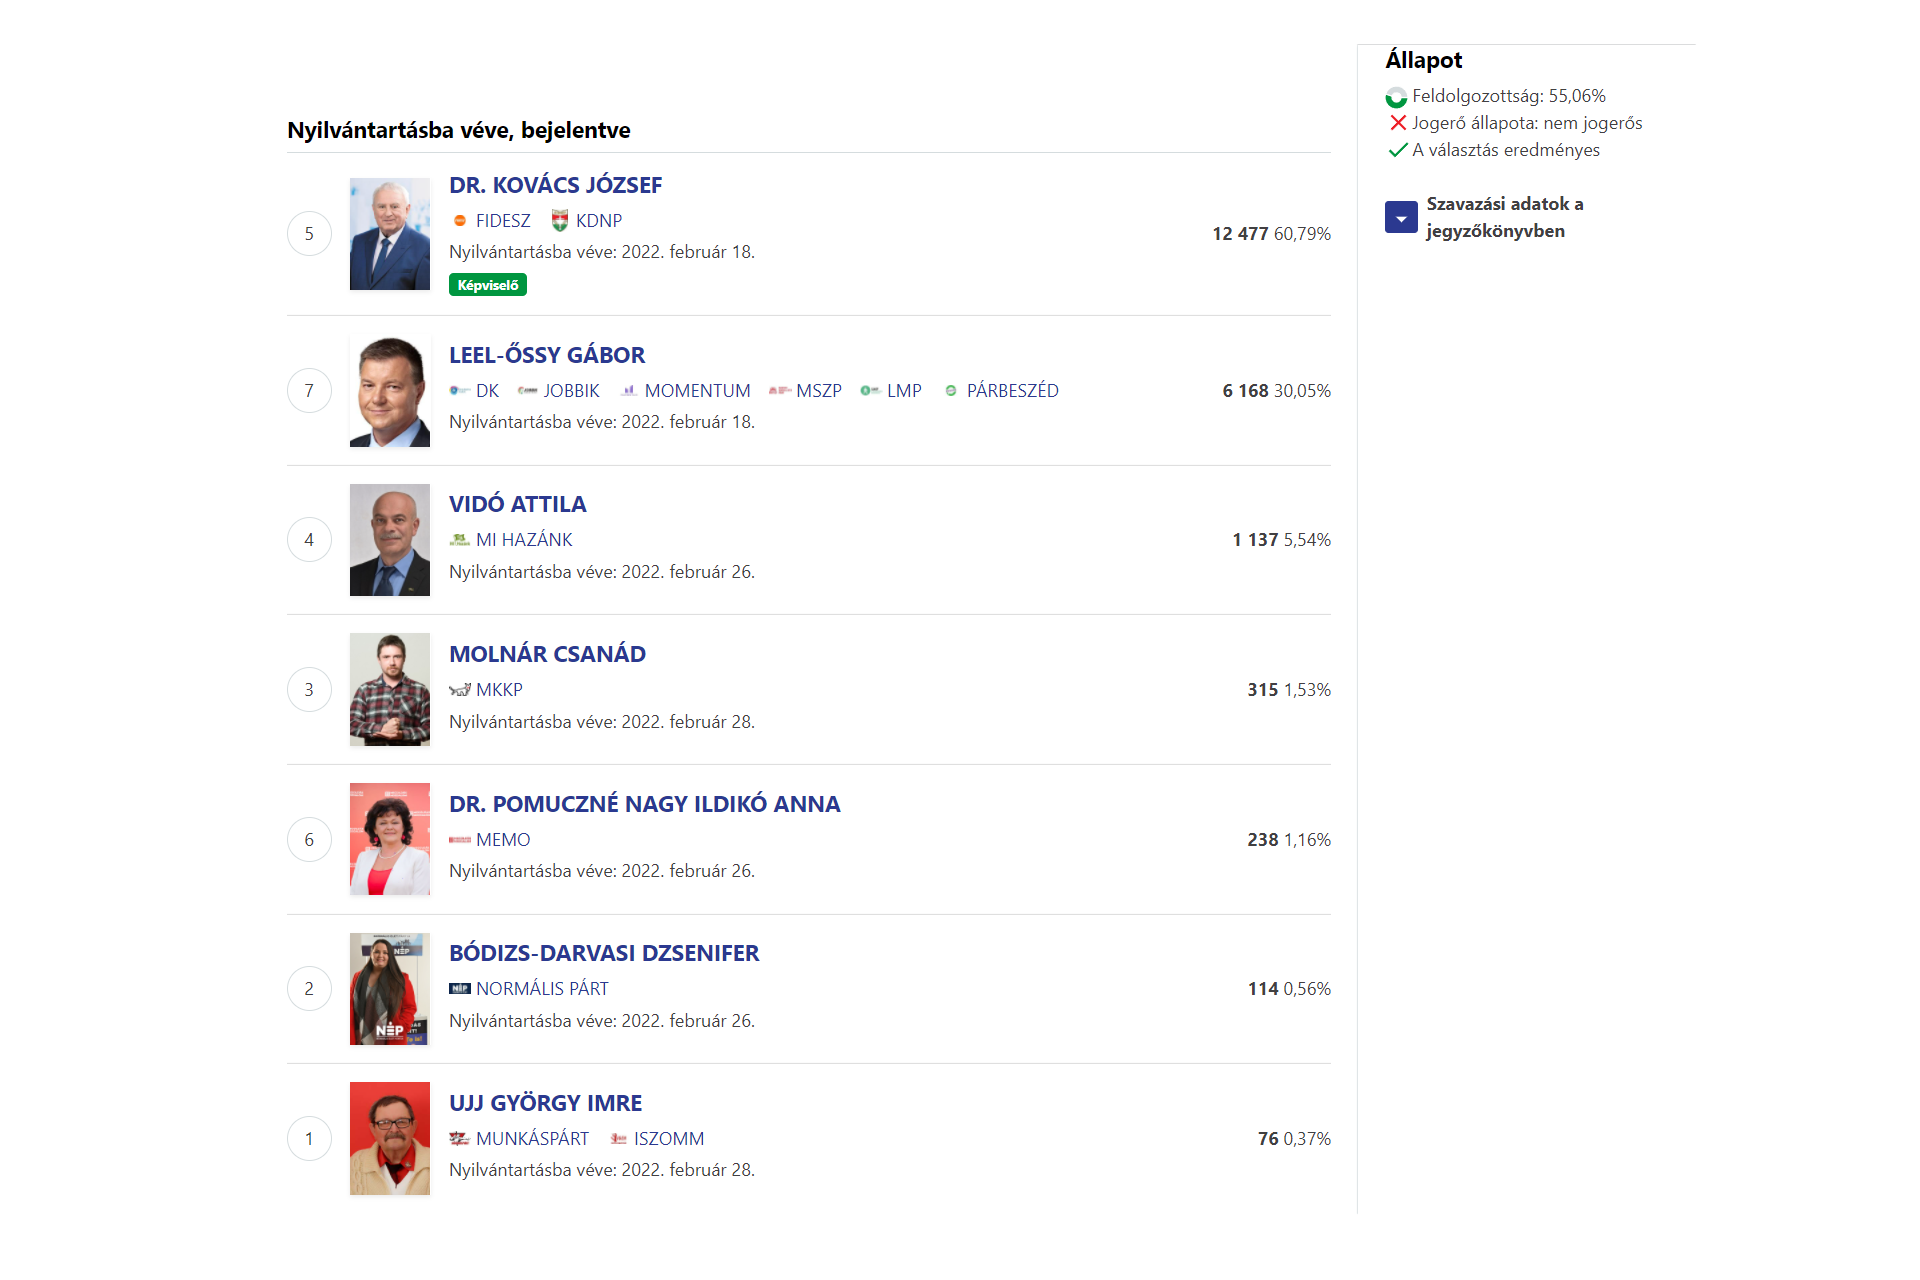Open the Szavazási adatok a jegyzőkönyvben label

(x=1504, y=217)
